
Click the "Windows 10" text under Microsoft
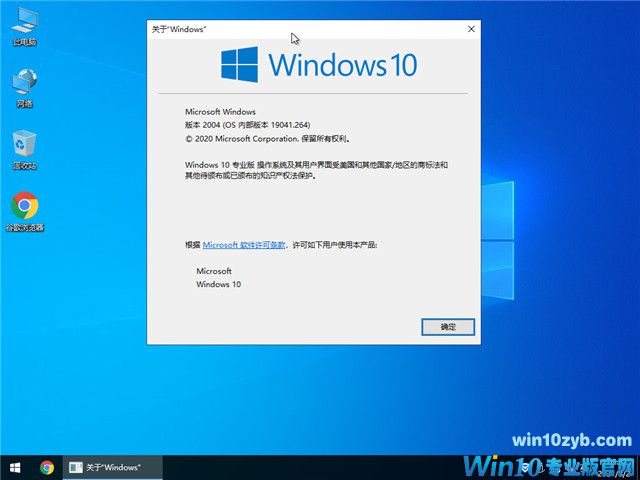point(218,284)
